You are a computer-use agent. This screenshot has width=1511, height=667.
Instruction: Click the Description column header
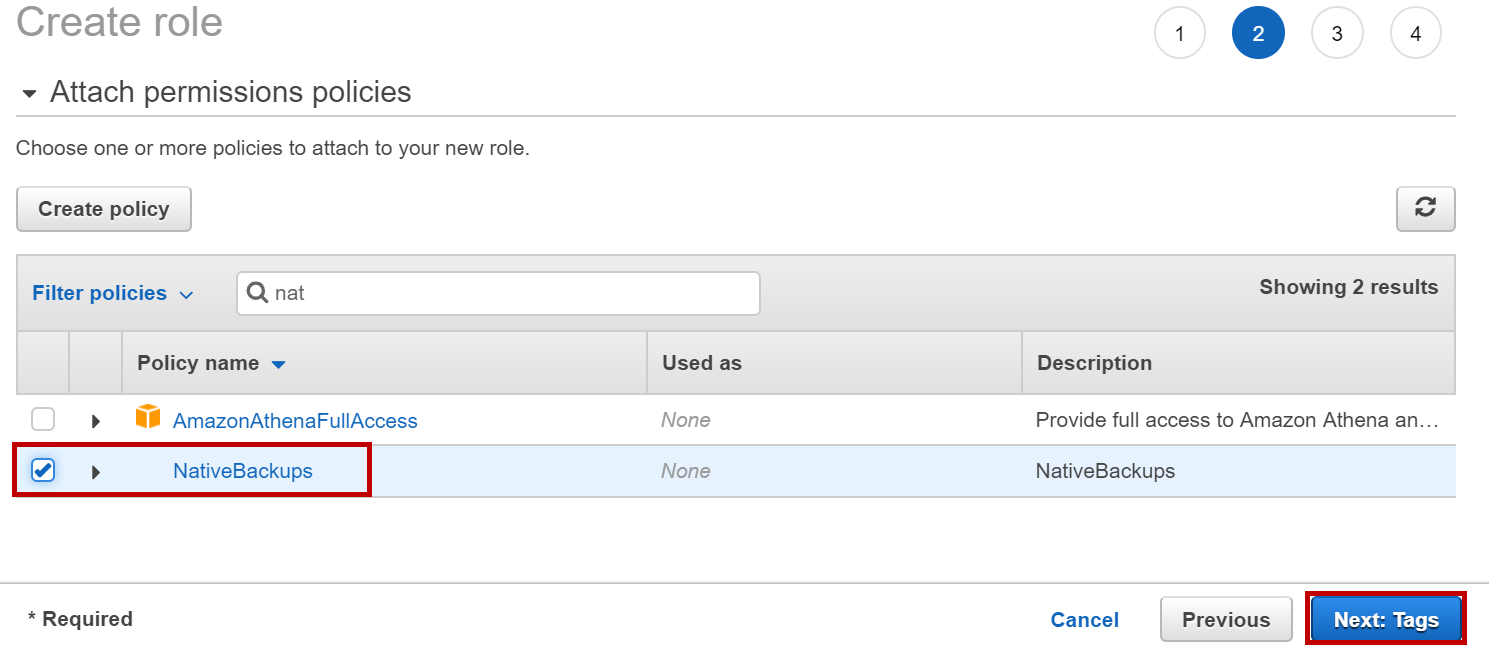[1094, 363]
